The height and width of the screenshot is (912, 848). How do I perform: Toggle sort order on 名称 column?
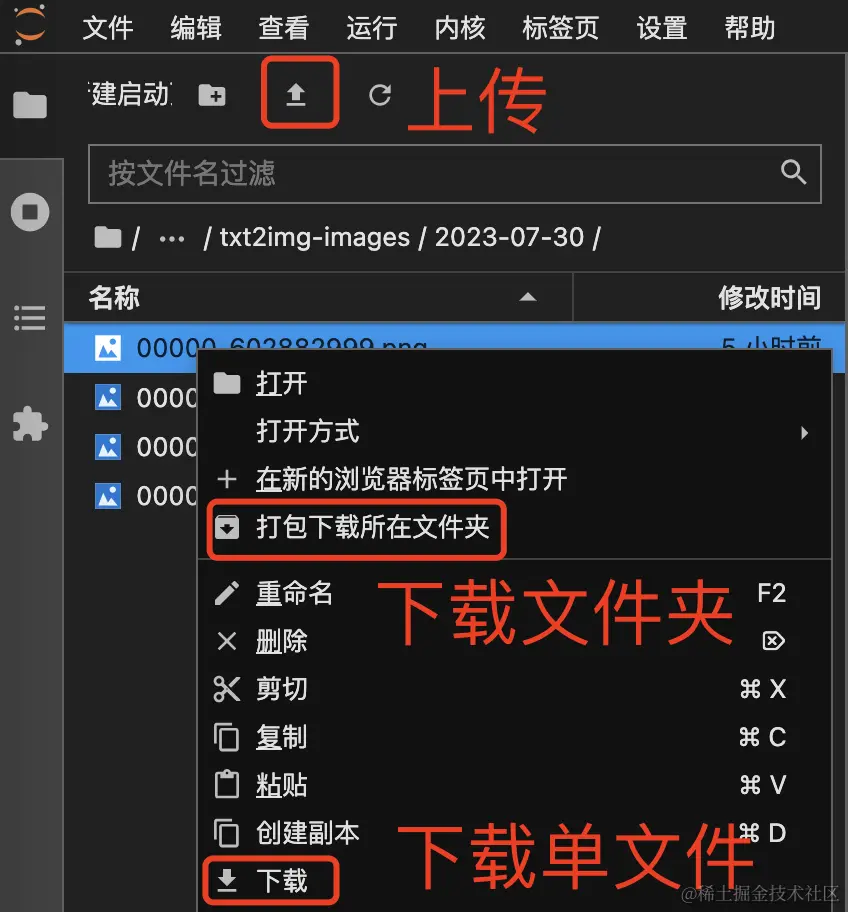[318, 297]
